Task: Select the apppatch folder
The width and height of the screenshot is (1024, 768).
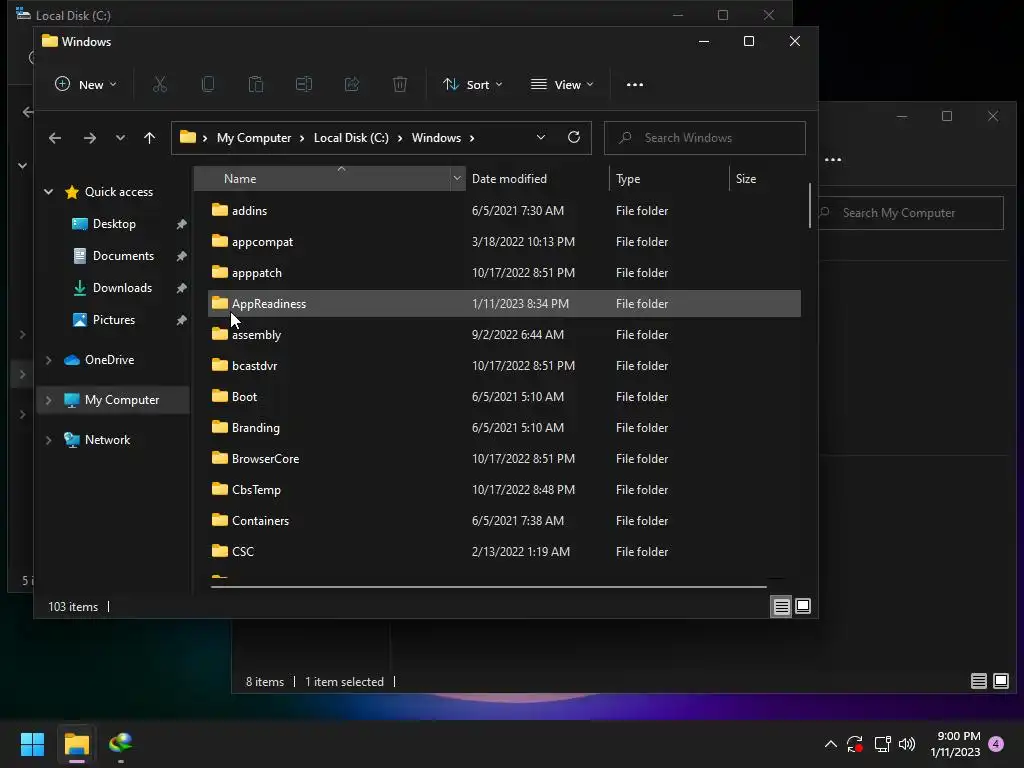Action: click(504, 273)
